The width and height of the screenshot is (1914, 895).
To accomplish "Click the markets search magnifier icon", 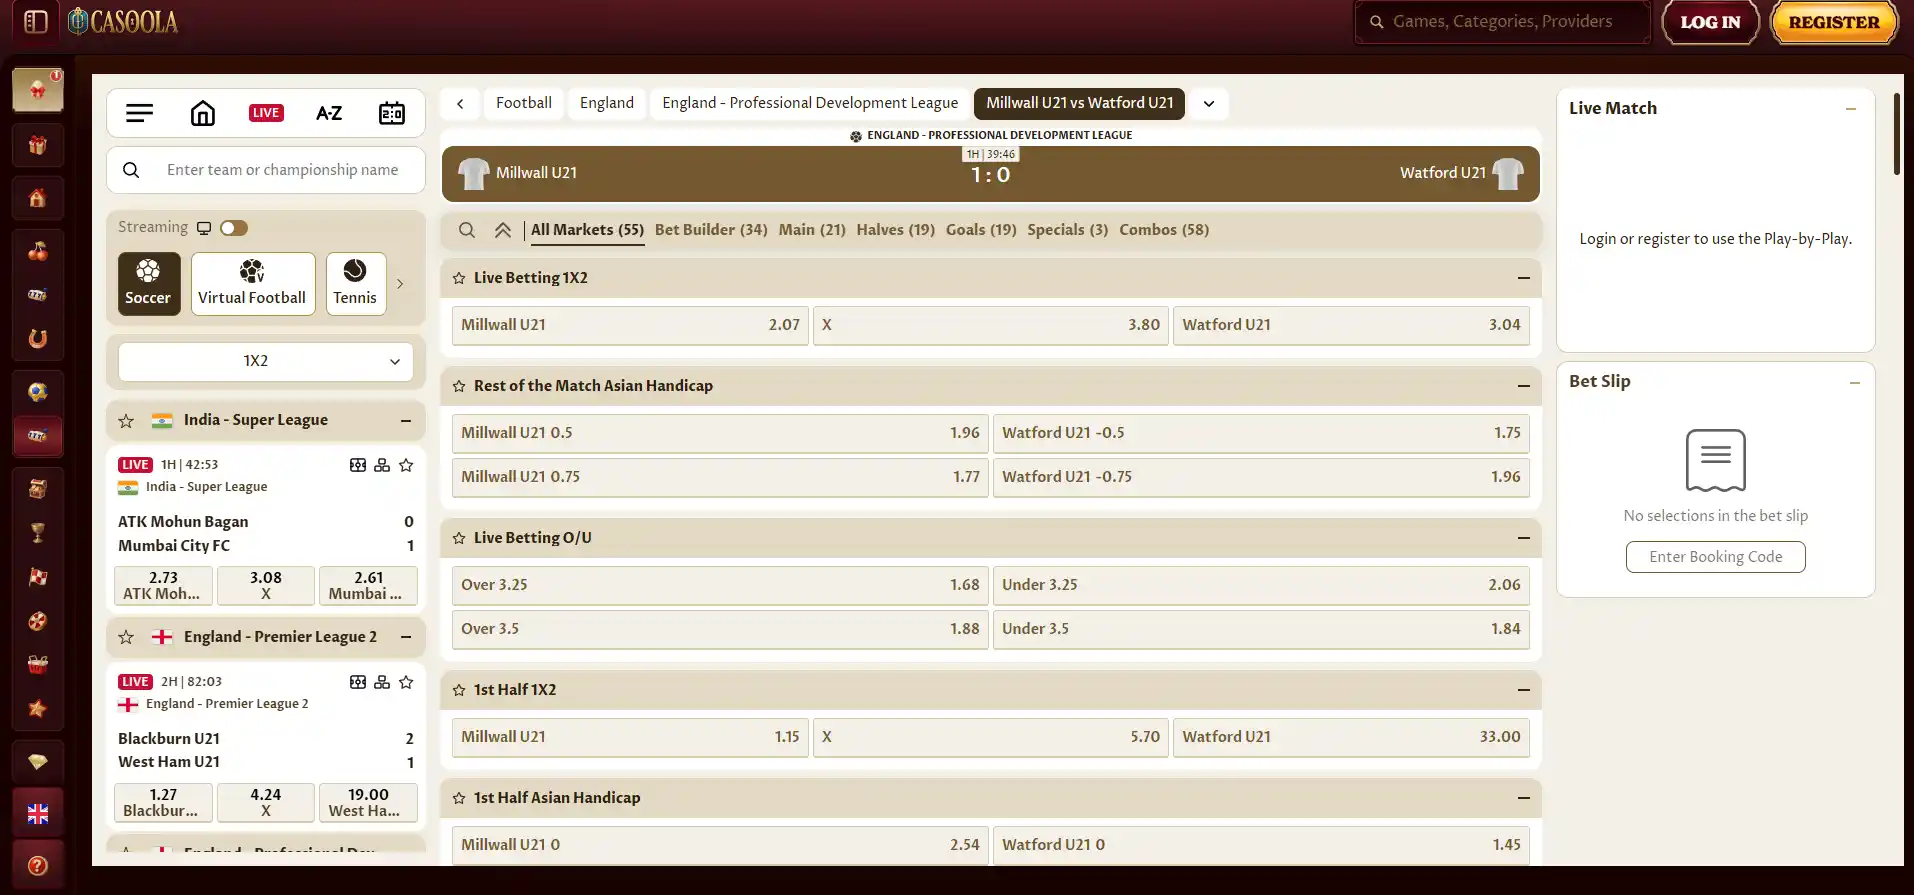I will 467,230.
